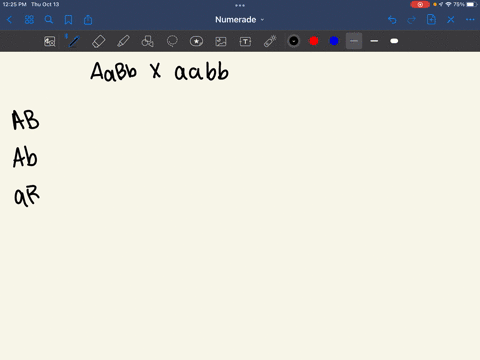Tap the screen recording indicator
The image size is (480, 360).
[420, 4]
